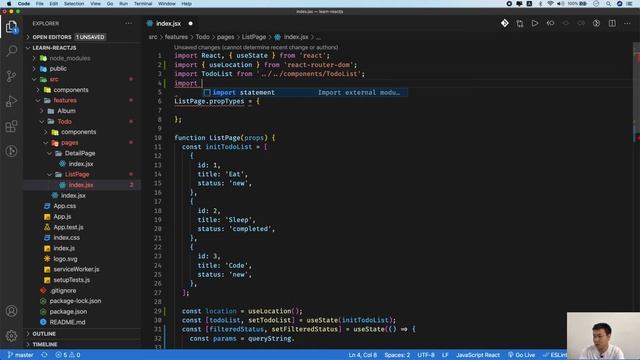Click the unsaved dot on index.jsx tab
This screenshot has height=360, width=640.
(190, 24)
